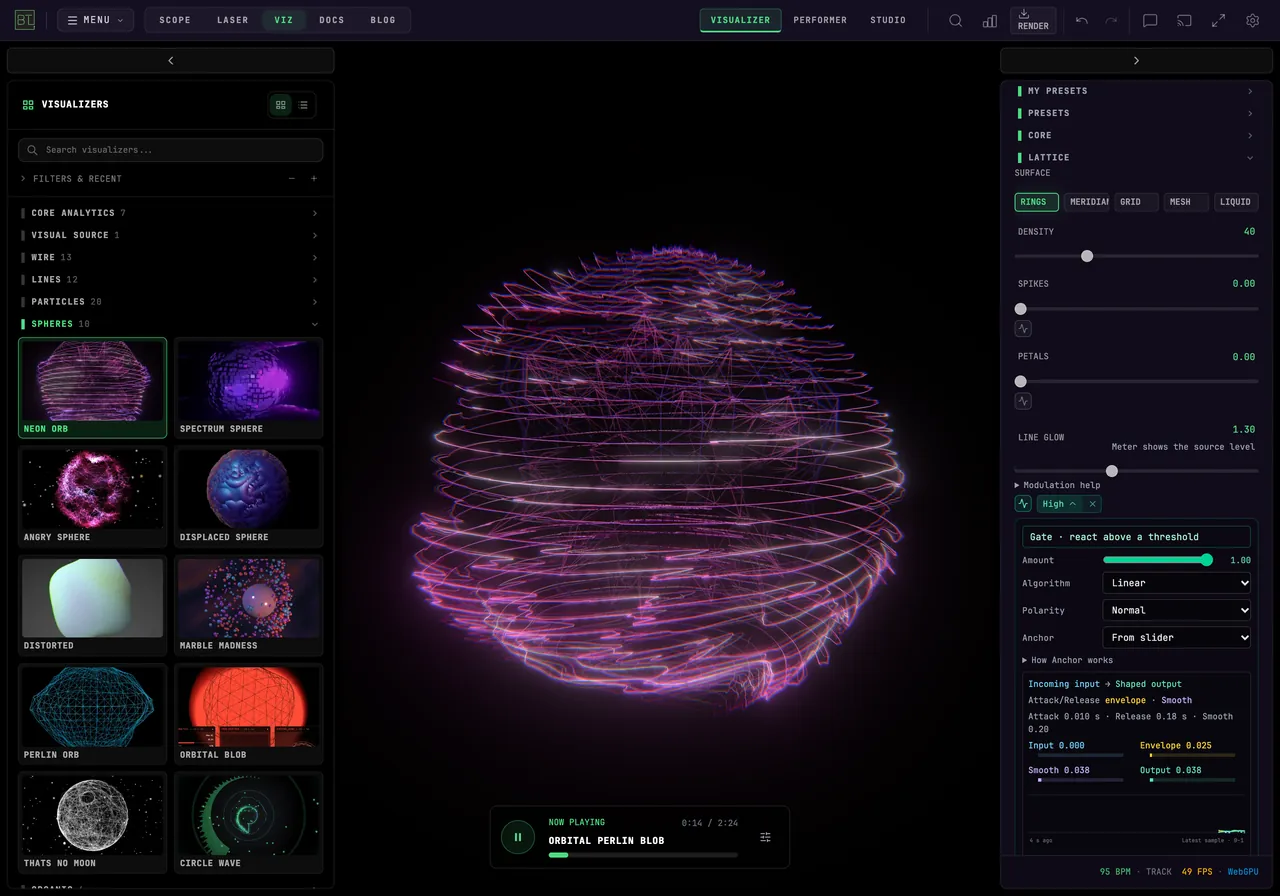This screenshot has height=896, width=1280.
Task: Collapse the right settings panel
Action: (x=1136, y=61)
